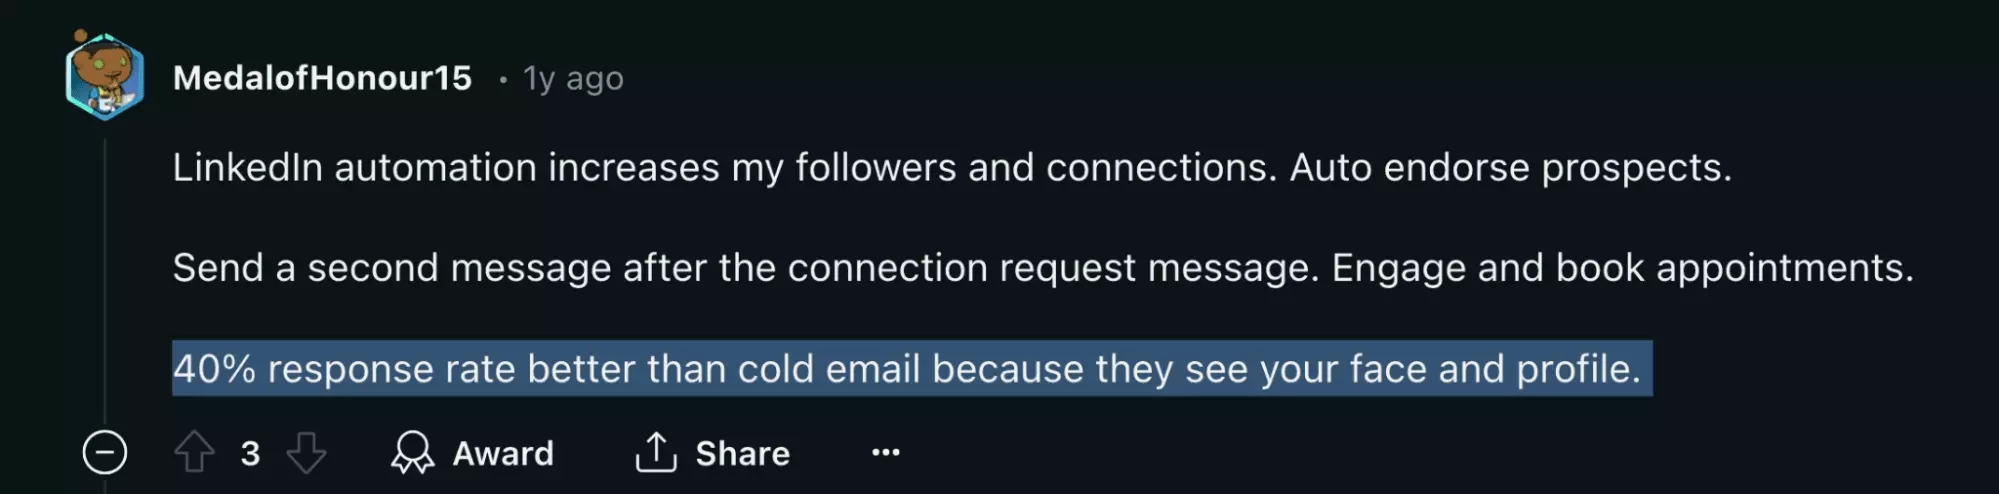Click the "Auto endorse prospects." sentence
The width and height of the screenshot is (1999, 494).
click(1510, 168)
